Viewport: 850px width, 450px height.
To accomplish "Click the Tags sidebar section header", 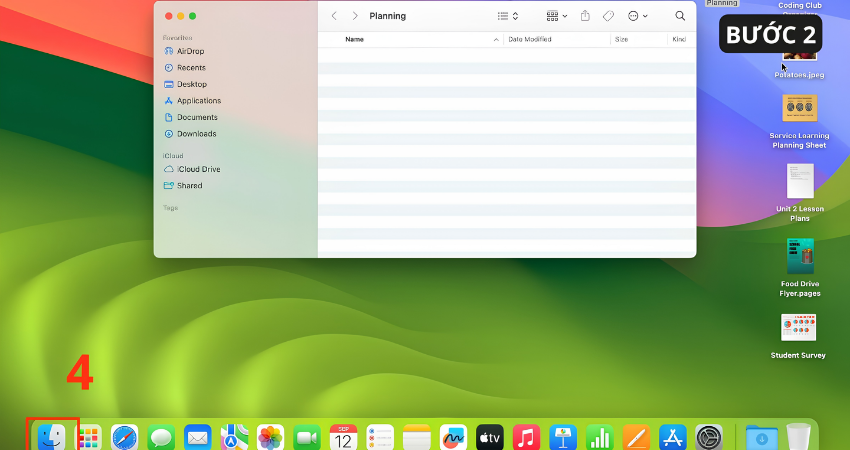I will pyautogui.click(x=170, y=208).
